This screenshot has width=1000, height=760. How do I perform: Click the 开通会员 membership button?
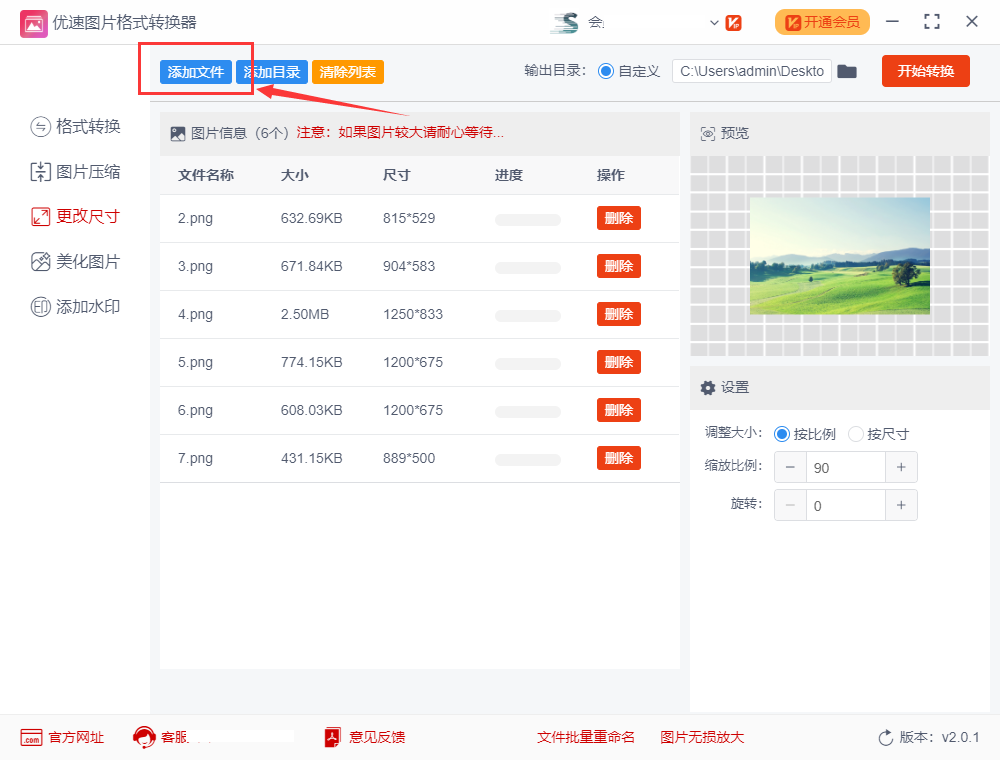(x=822, y=21)
